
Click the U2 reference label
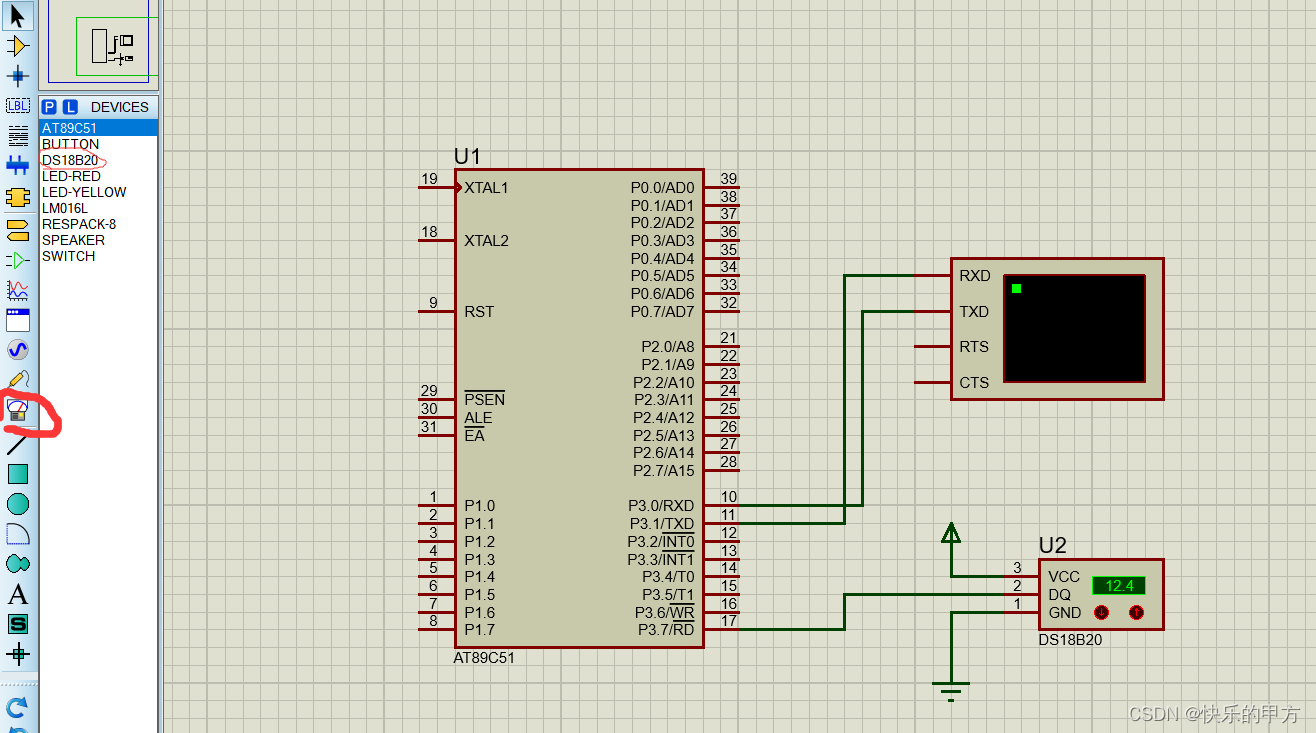[1052, 546]
